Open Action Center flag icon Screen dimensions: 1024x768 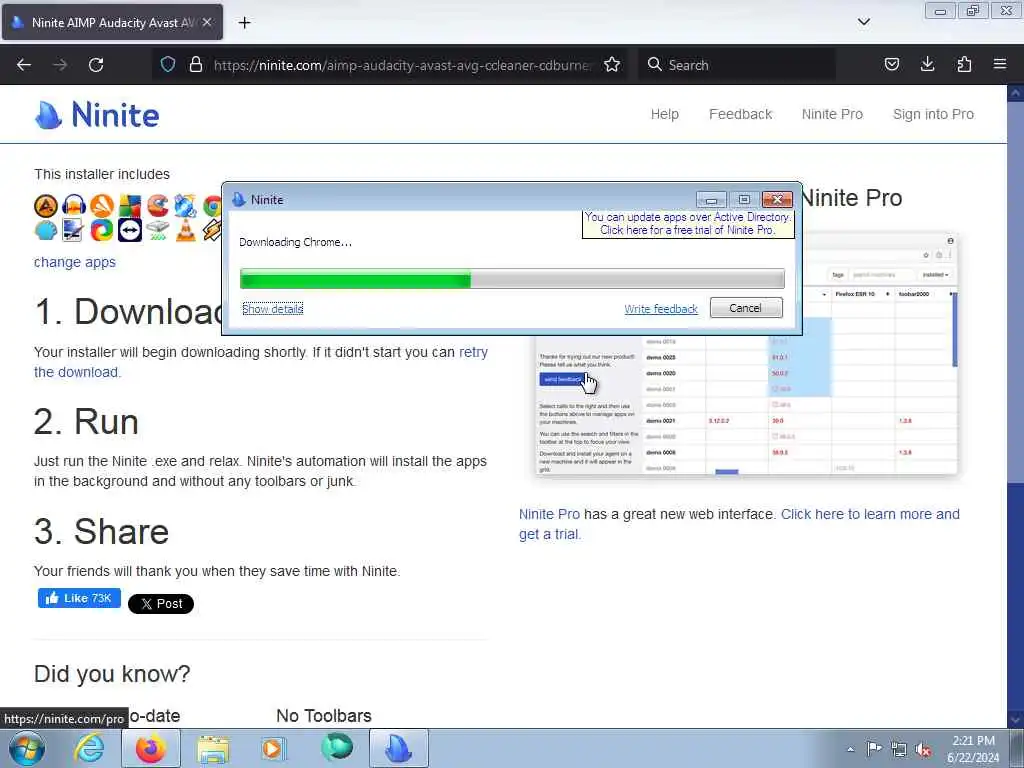tap(874, 749)
